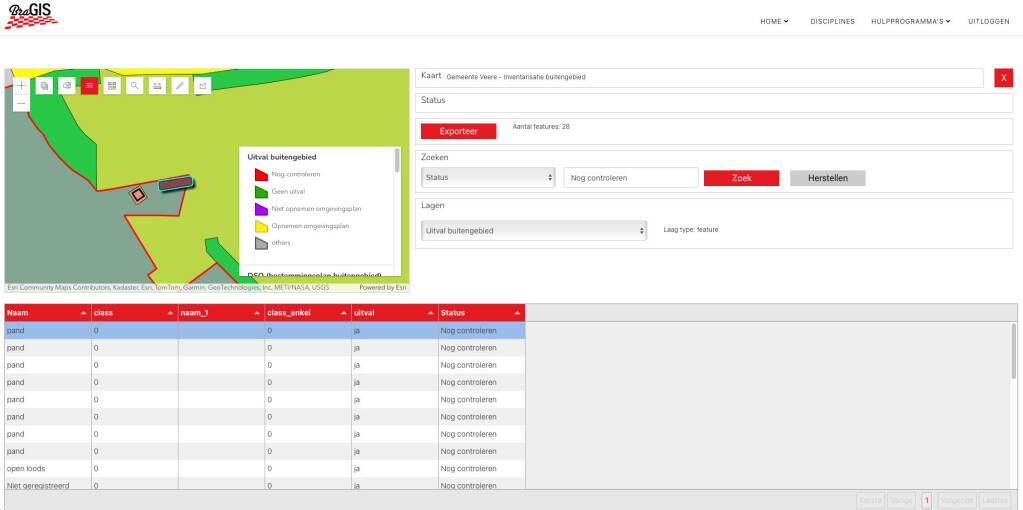Zoom out on the map
The image size is (1023, 510).
21,103
